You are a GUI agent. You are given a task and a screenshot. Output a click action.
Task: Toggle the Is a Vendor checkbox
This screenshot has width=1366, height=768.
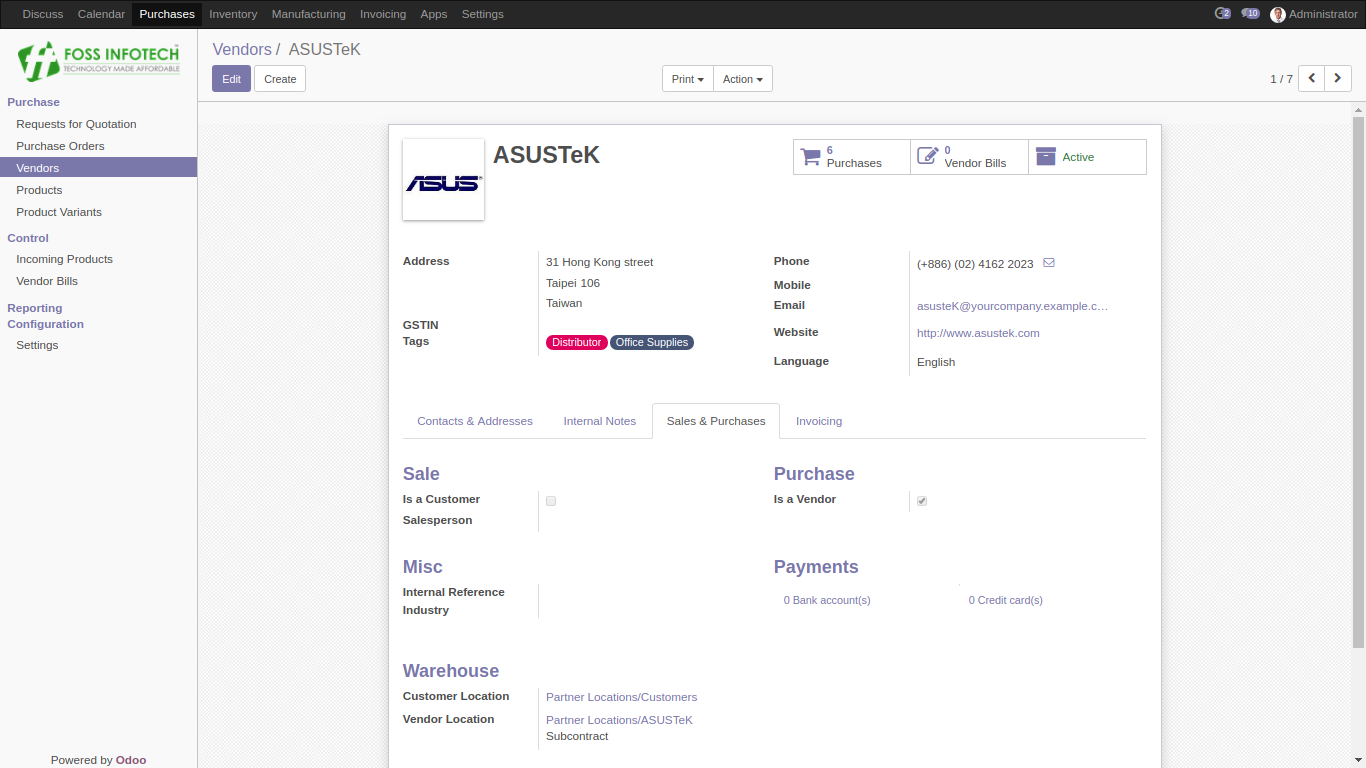922,501
